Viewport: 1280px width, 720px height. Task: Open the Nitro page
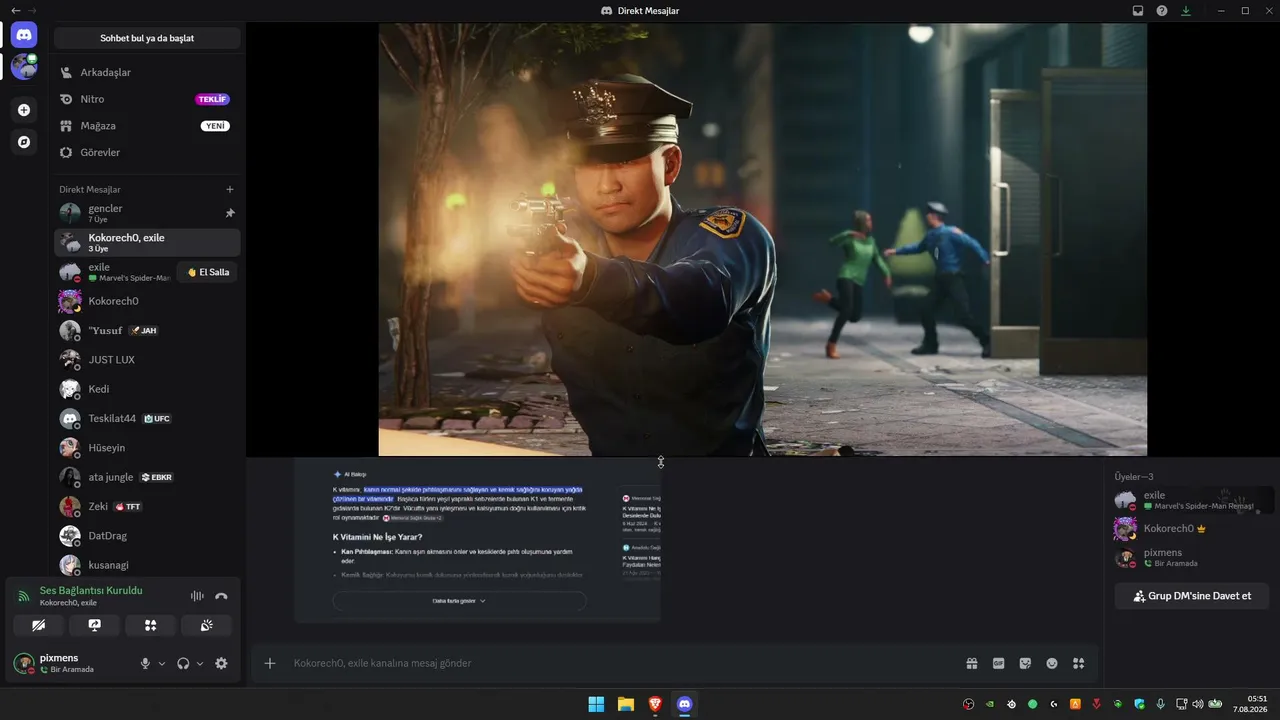(x=147, y=99)
